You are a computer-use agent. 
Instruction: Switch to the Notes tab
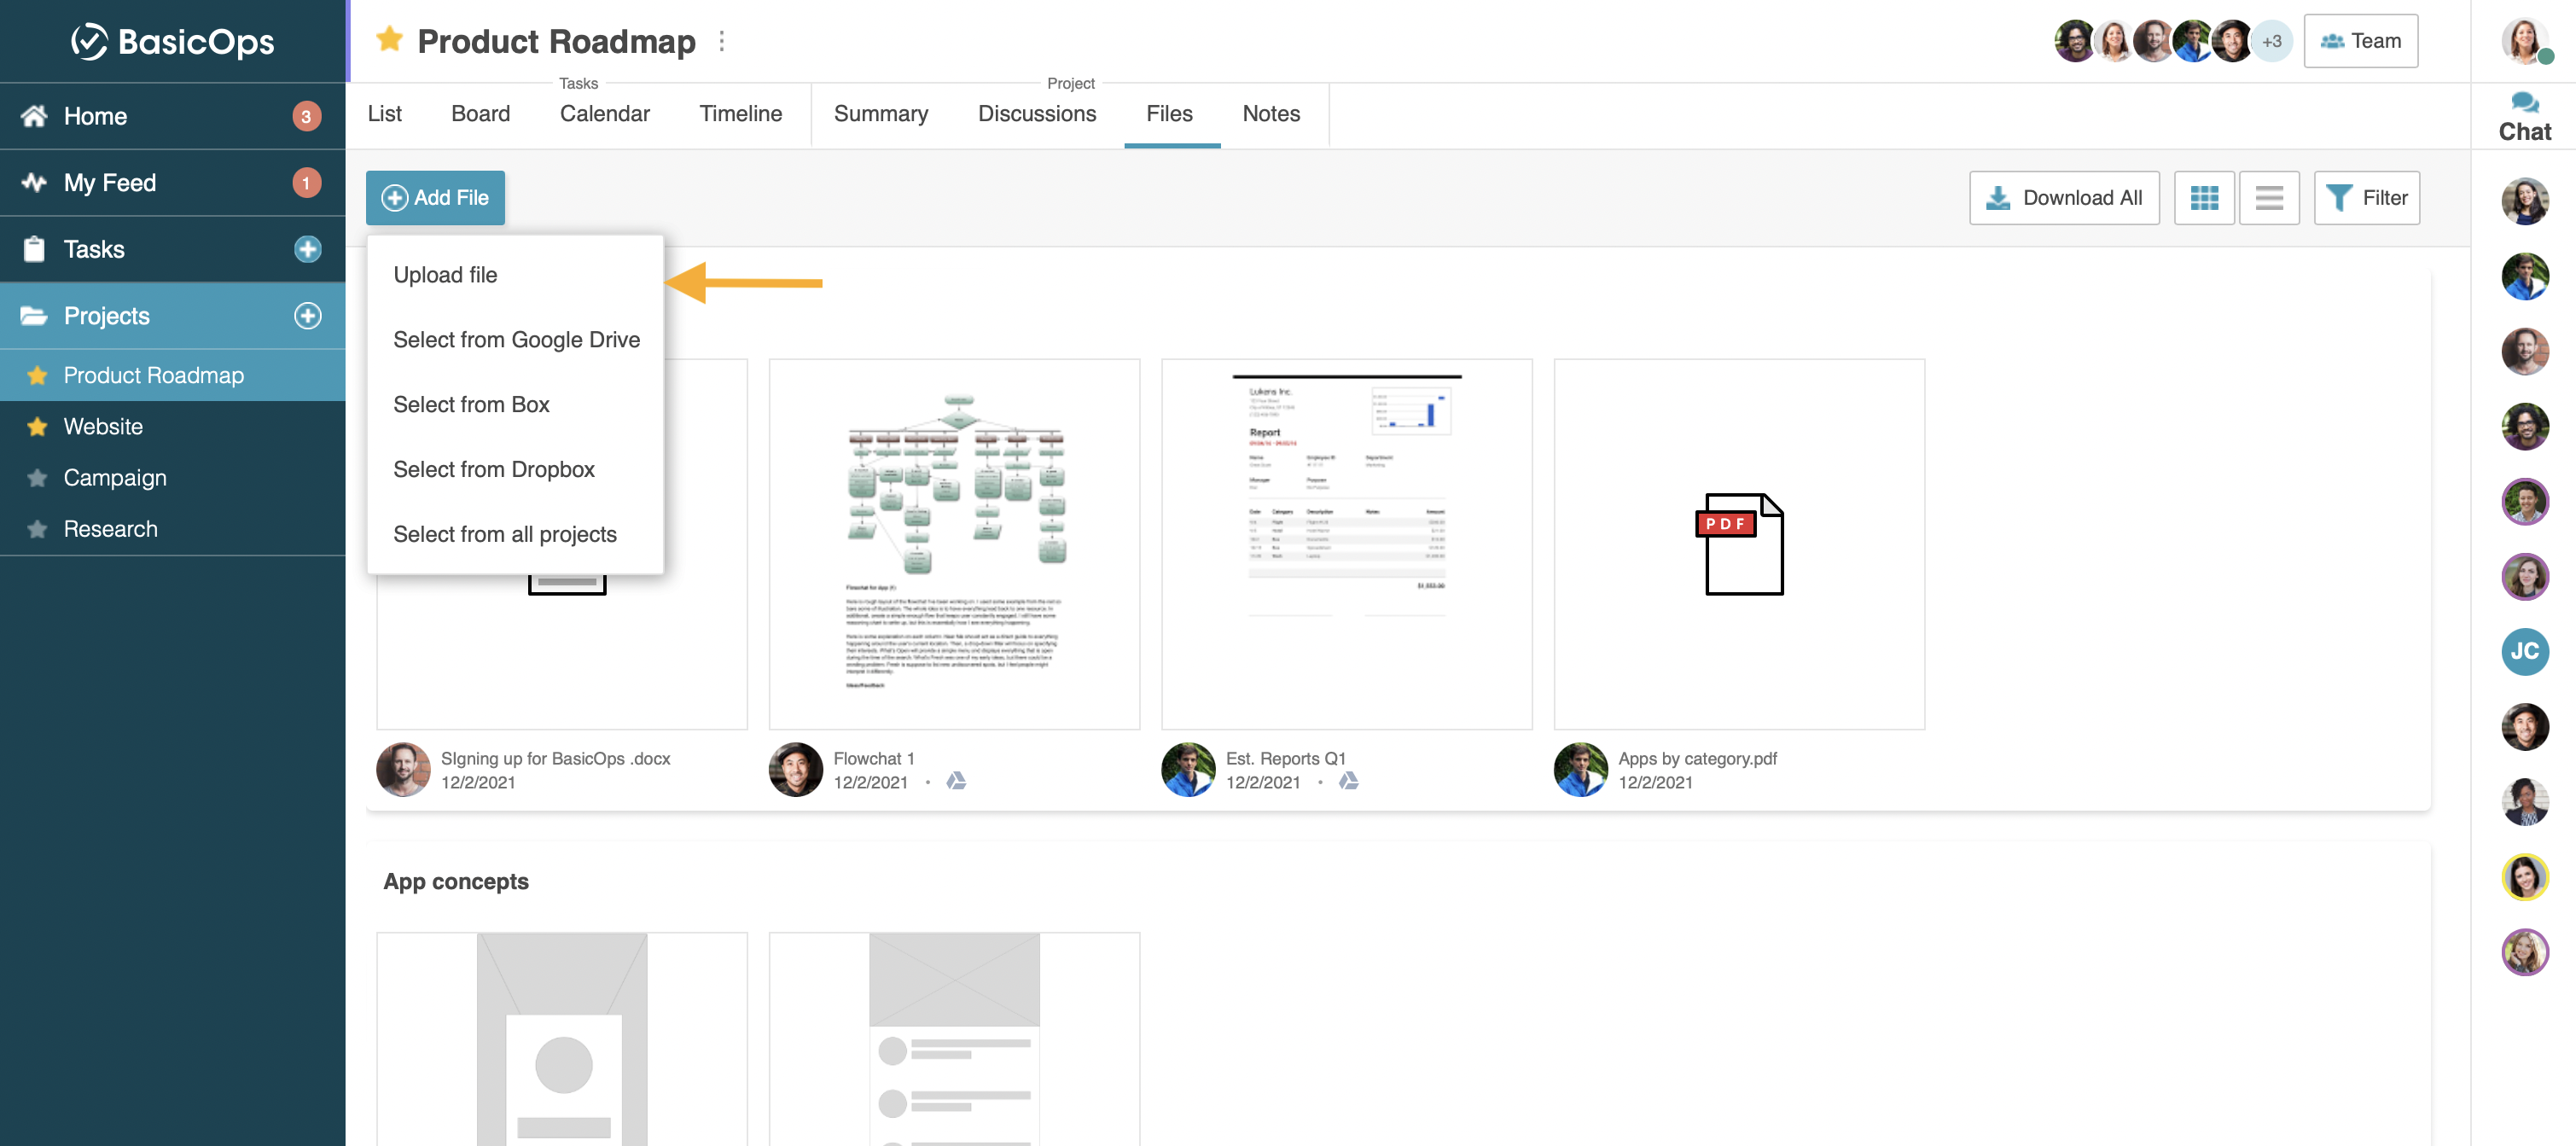(1270, 113)
